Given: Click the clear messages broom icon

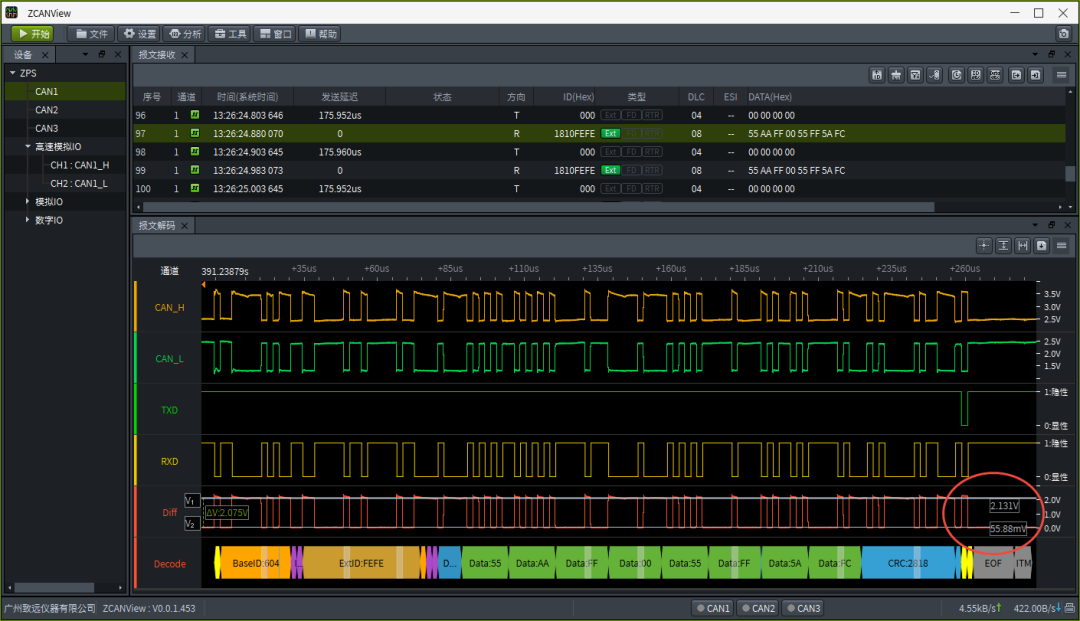Looking at the screenshot, I should click(x=896, y=75).
